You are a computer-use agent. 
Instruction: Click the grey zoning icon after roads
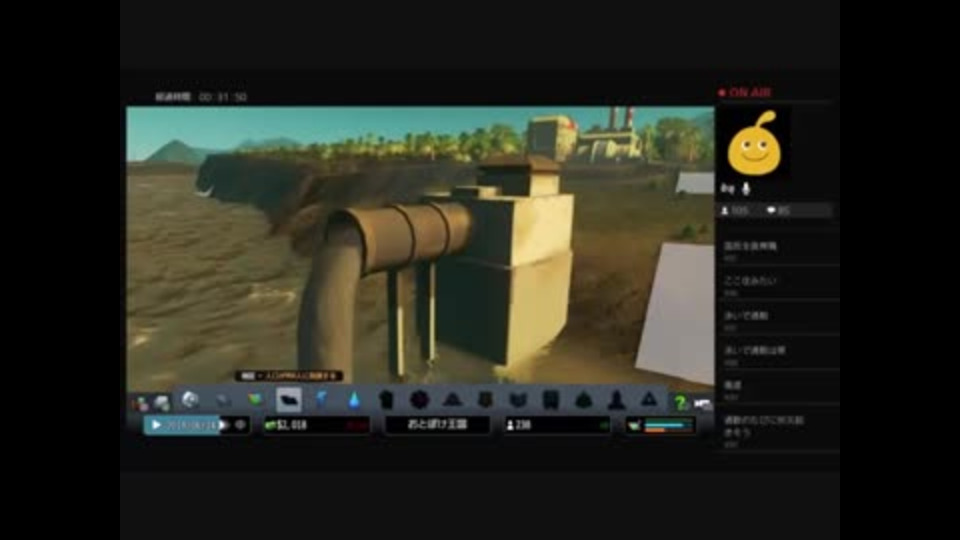click(223, 400)
